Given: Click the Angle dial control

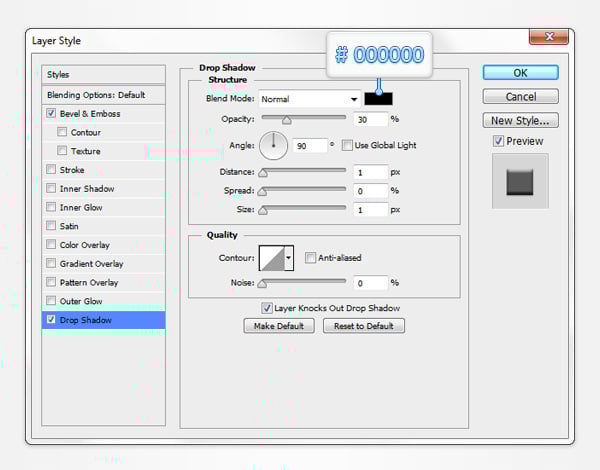Looking at the screenshot, I should point(273,146).
